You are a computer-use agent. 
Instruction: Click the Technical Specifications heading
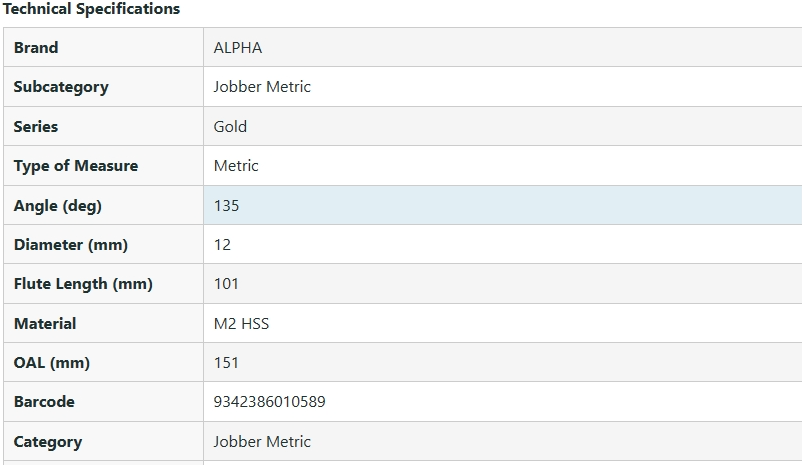(91, 9)
